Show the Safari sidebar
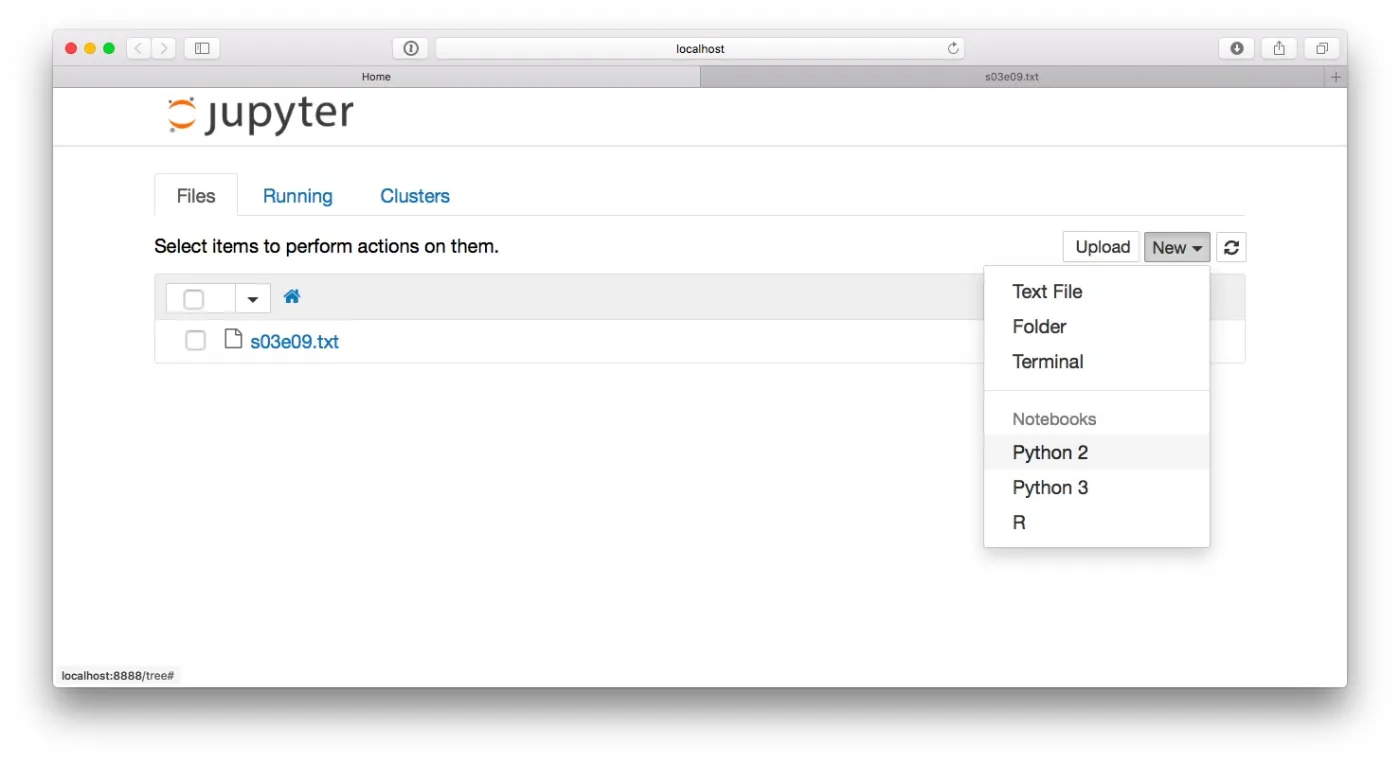 pos(202,48)
